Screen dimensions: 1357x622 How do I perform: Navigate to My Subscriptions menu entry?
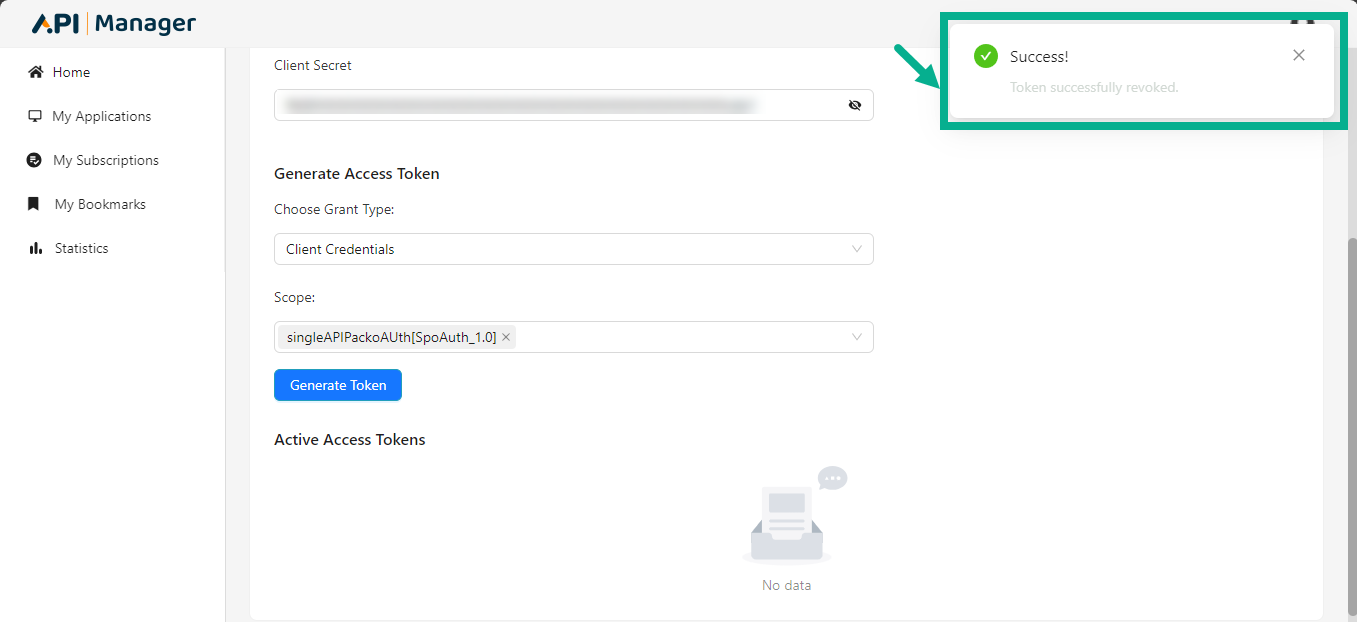coord(107,160)
